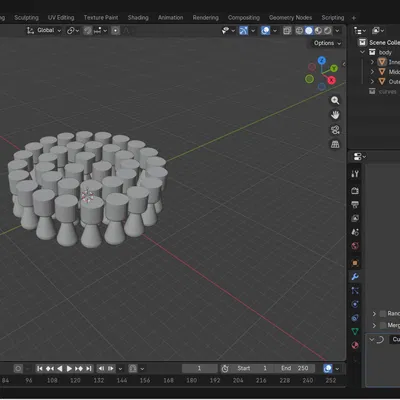Select material preview shading
This screenshot has height=400, width=400.
[318, 31]
